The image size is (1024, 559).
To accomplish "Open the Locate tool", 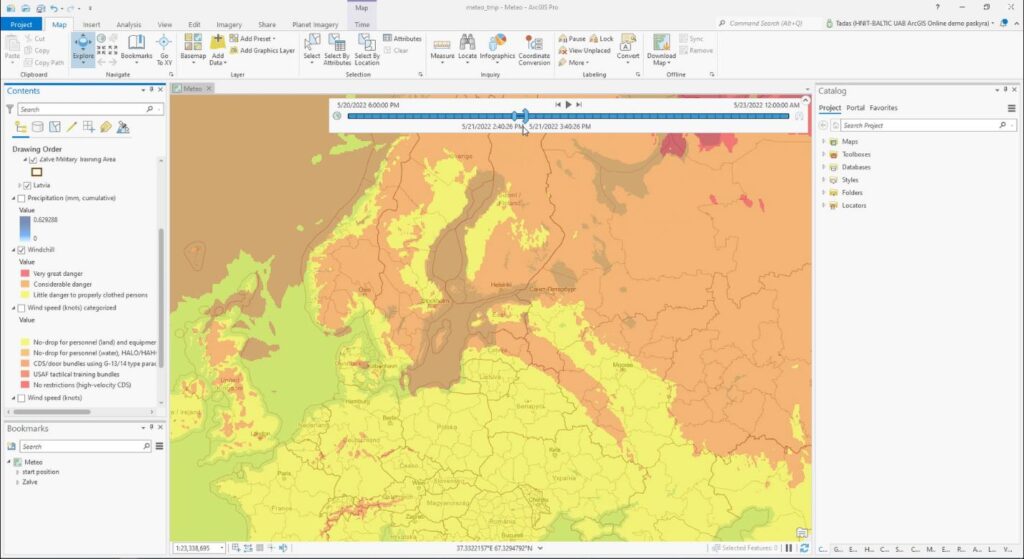I will [467, 45].
